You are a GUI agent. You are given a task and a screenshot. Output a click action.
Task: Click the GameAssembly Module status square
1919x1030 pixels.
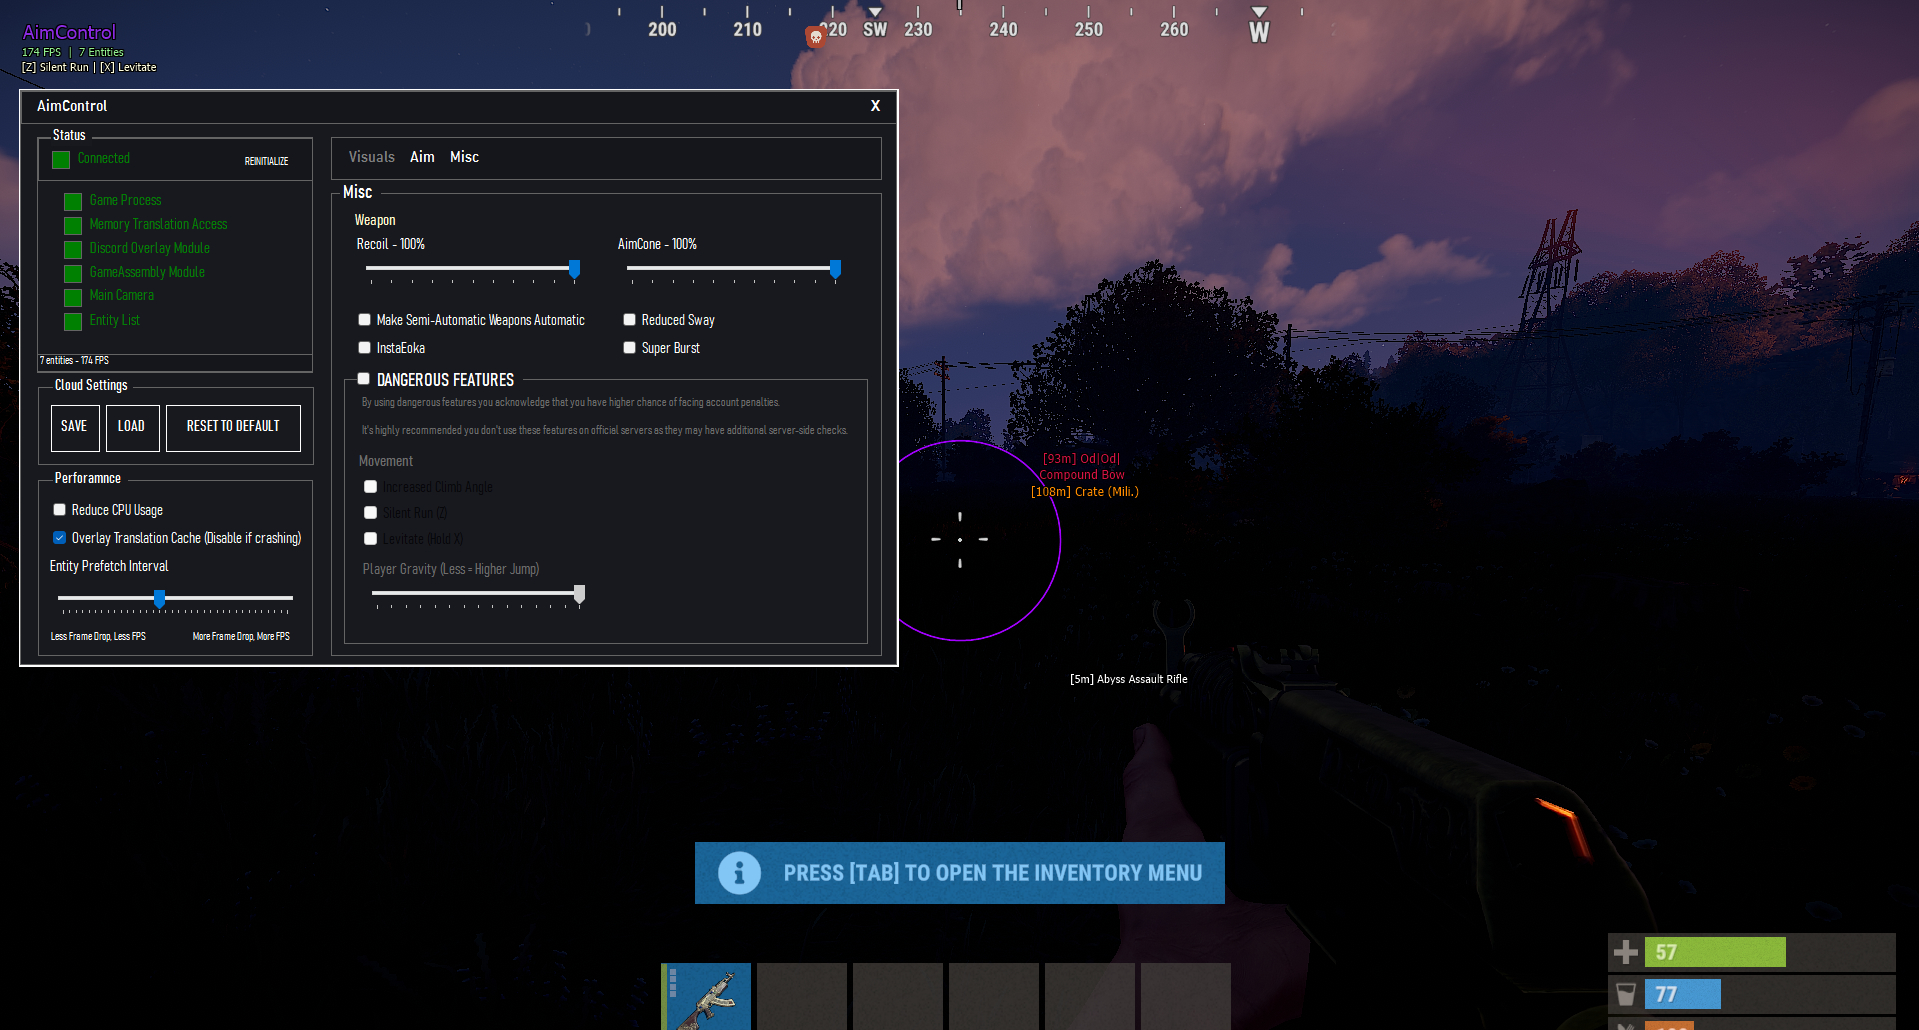click(73, 274)
